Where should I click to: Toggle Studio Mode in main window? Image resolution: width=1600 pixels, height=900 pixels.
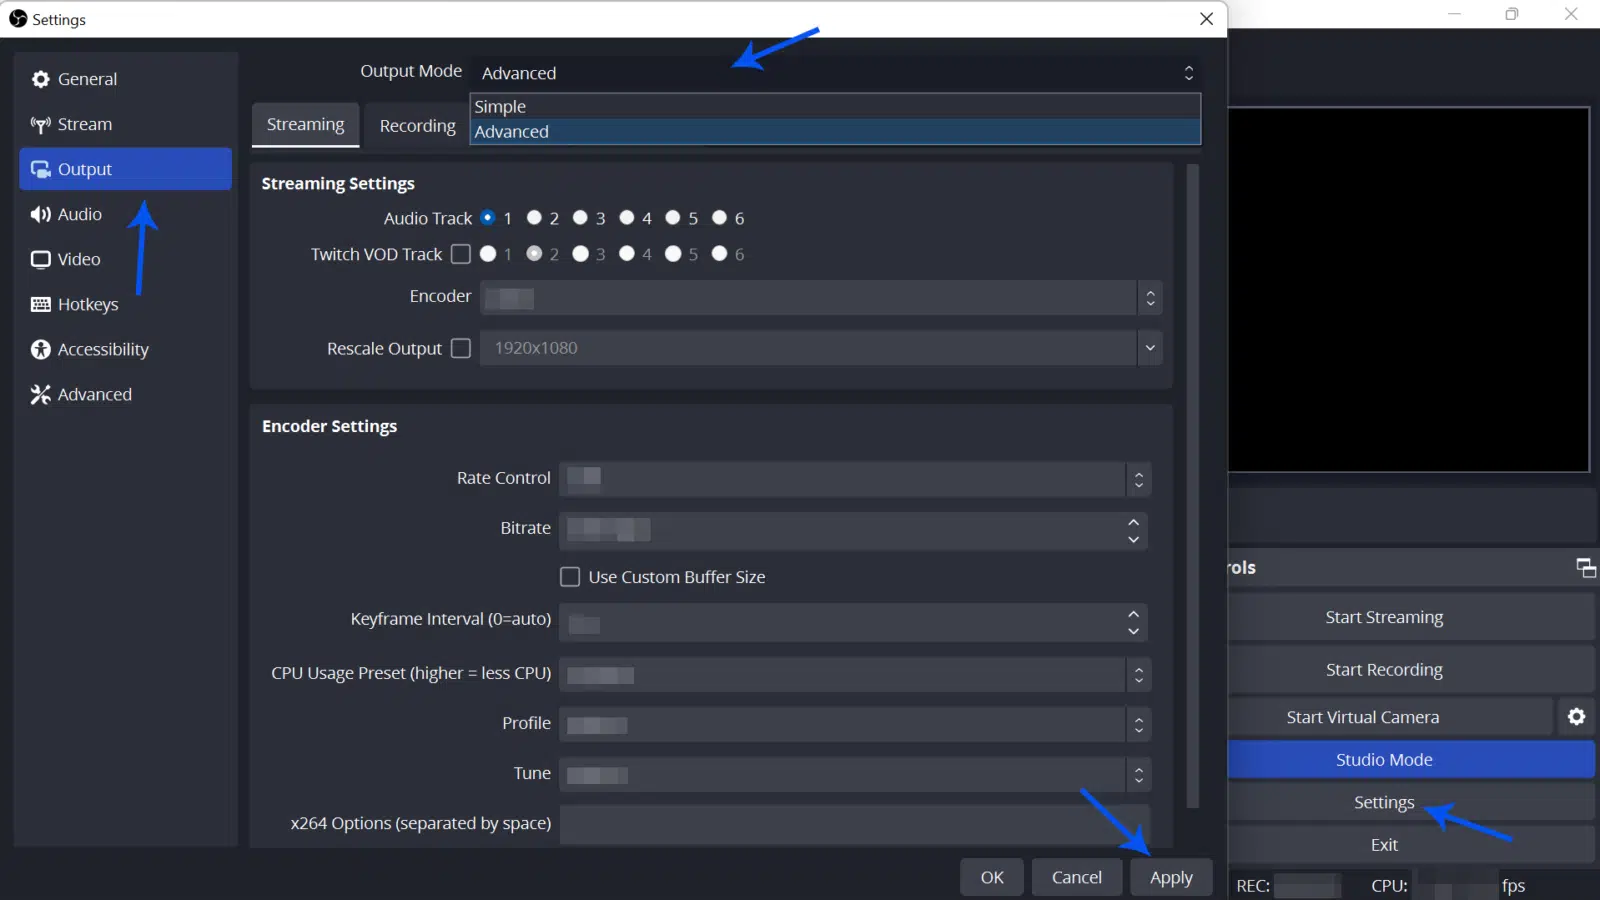(1411, 760)
